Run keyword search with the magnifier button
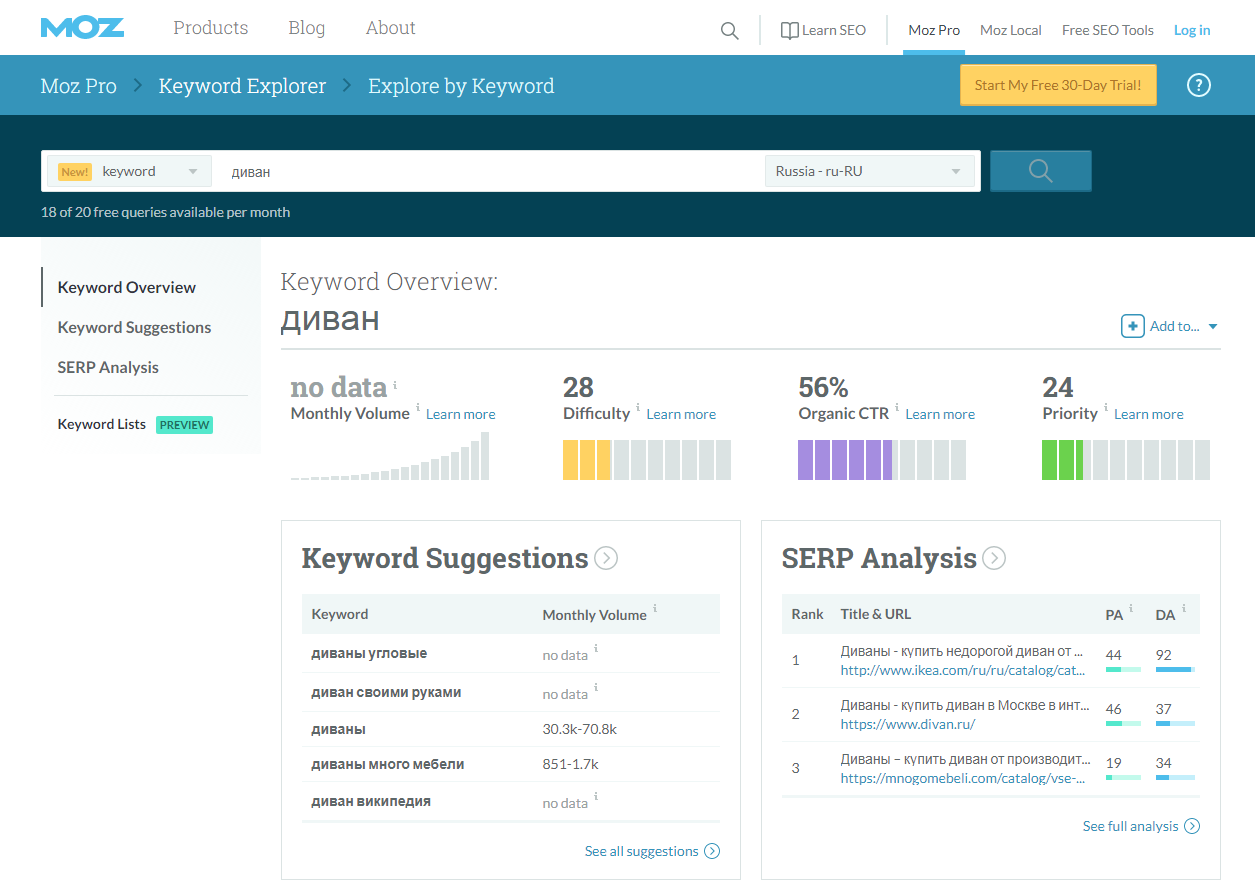1255x889 pixels. (1040, 171)
